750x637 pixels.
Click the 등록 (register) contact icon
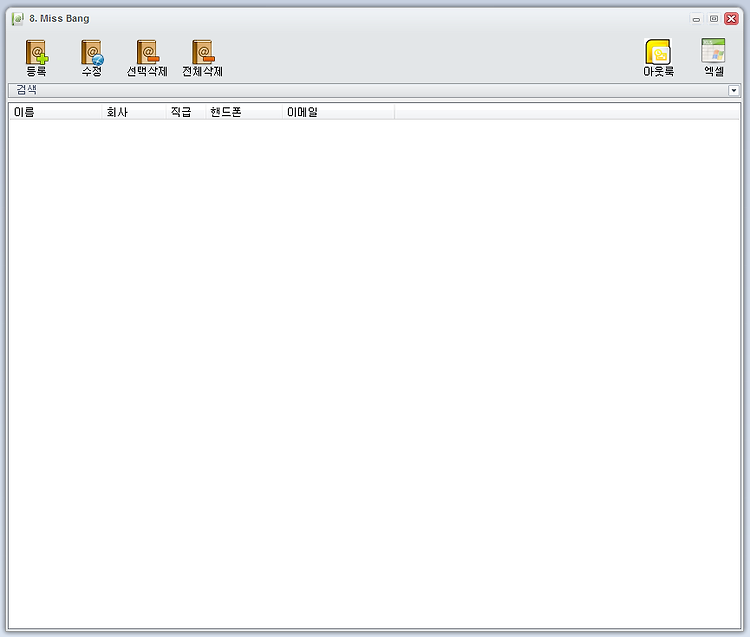[36, 58]
